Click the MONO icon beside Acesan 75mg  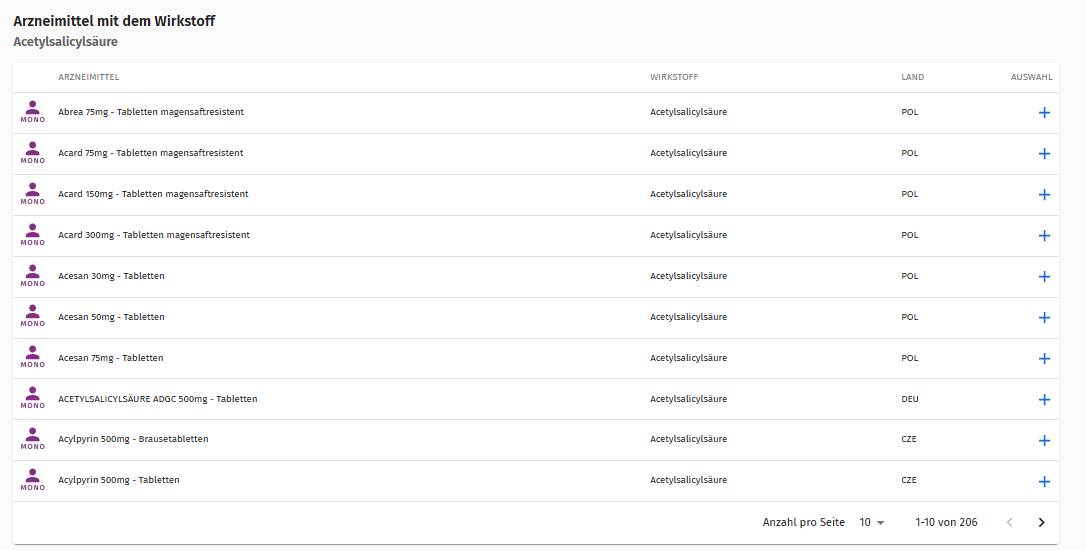pyautogui.click(x=33, y=357)
